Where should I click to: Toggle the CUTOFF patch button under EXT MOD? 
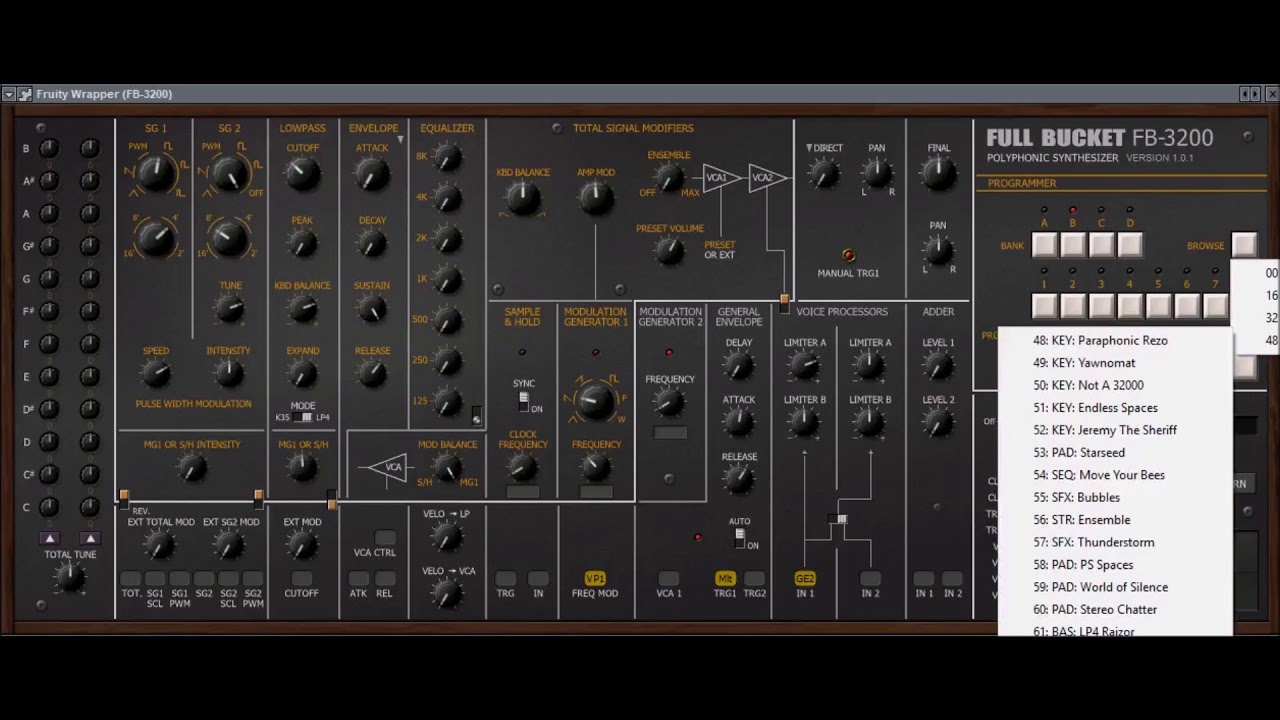pyautogui.click(x=301, y=578)
